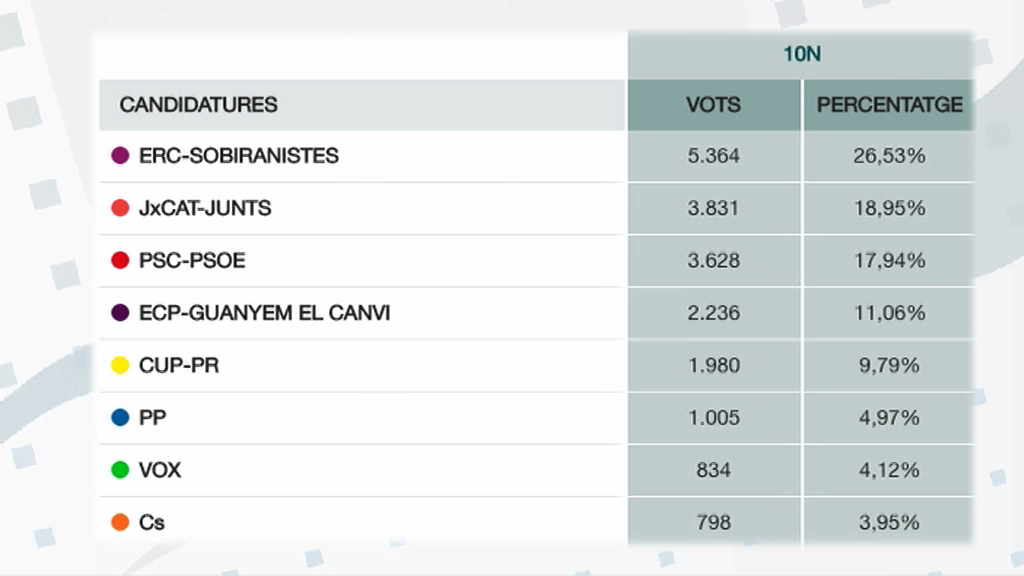Image resolution: width=1024 pixels, height=576 pixels.
Task: Click the coral JxCAT-JUNTS color dot
Action: tap(120, 208)
